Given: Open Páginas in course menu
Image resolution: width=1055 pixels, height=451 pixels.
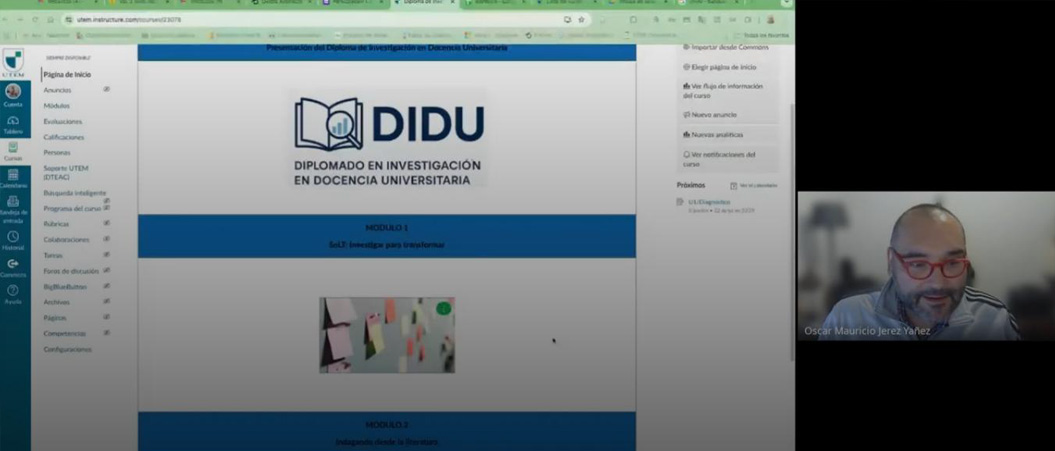Looking at the screenshot, I should pyautogui.click(x=55, y=318).
